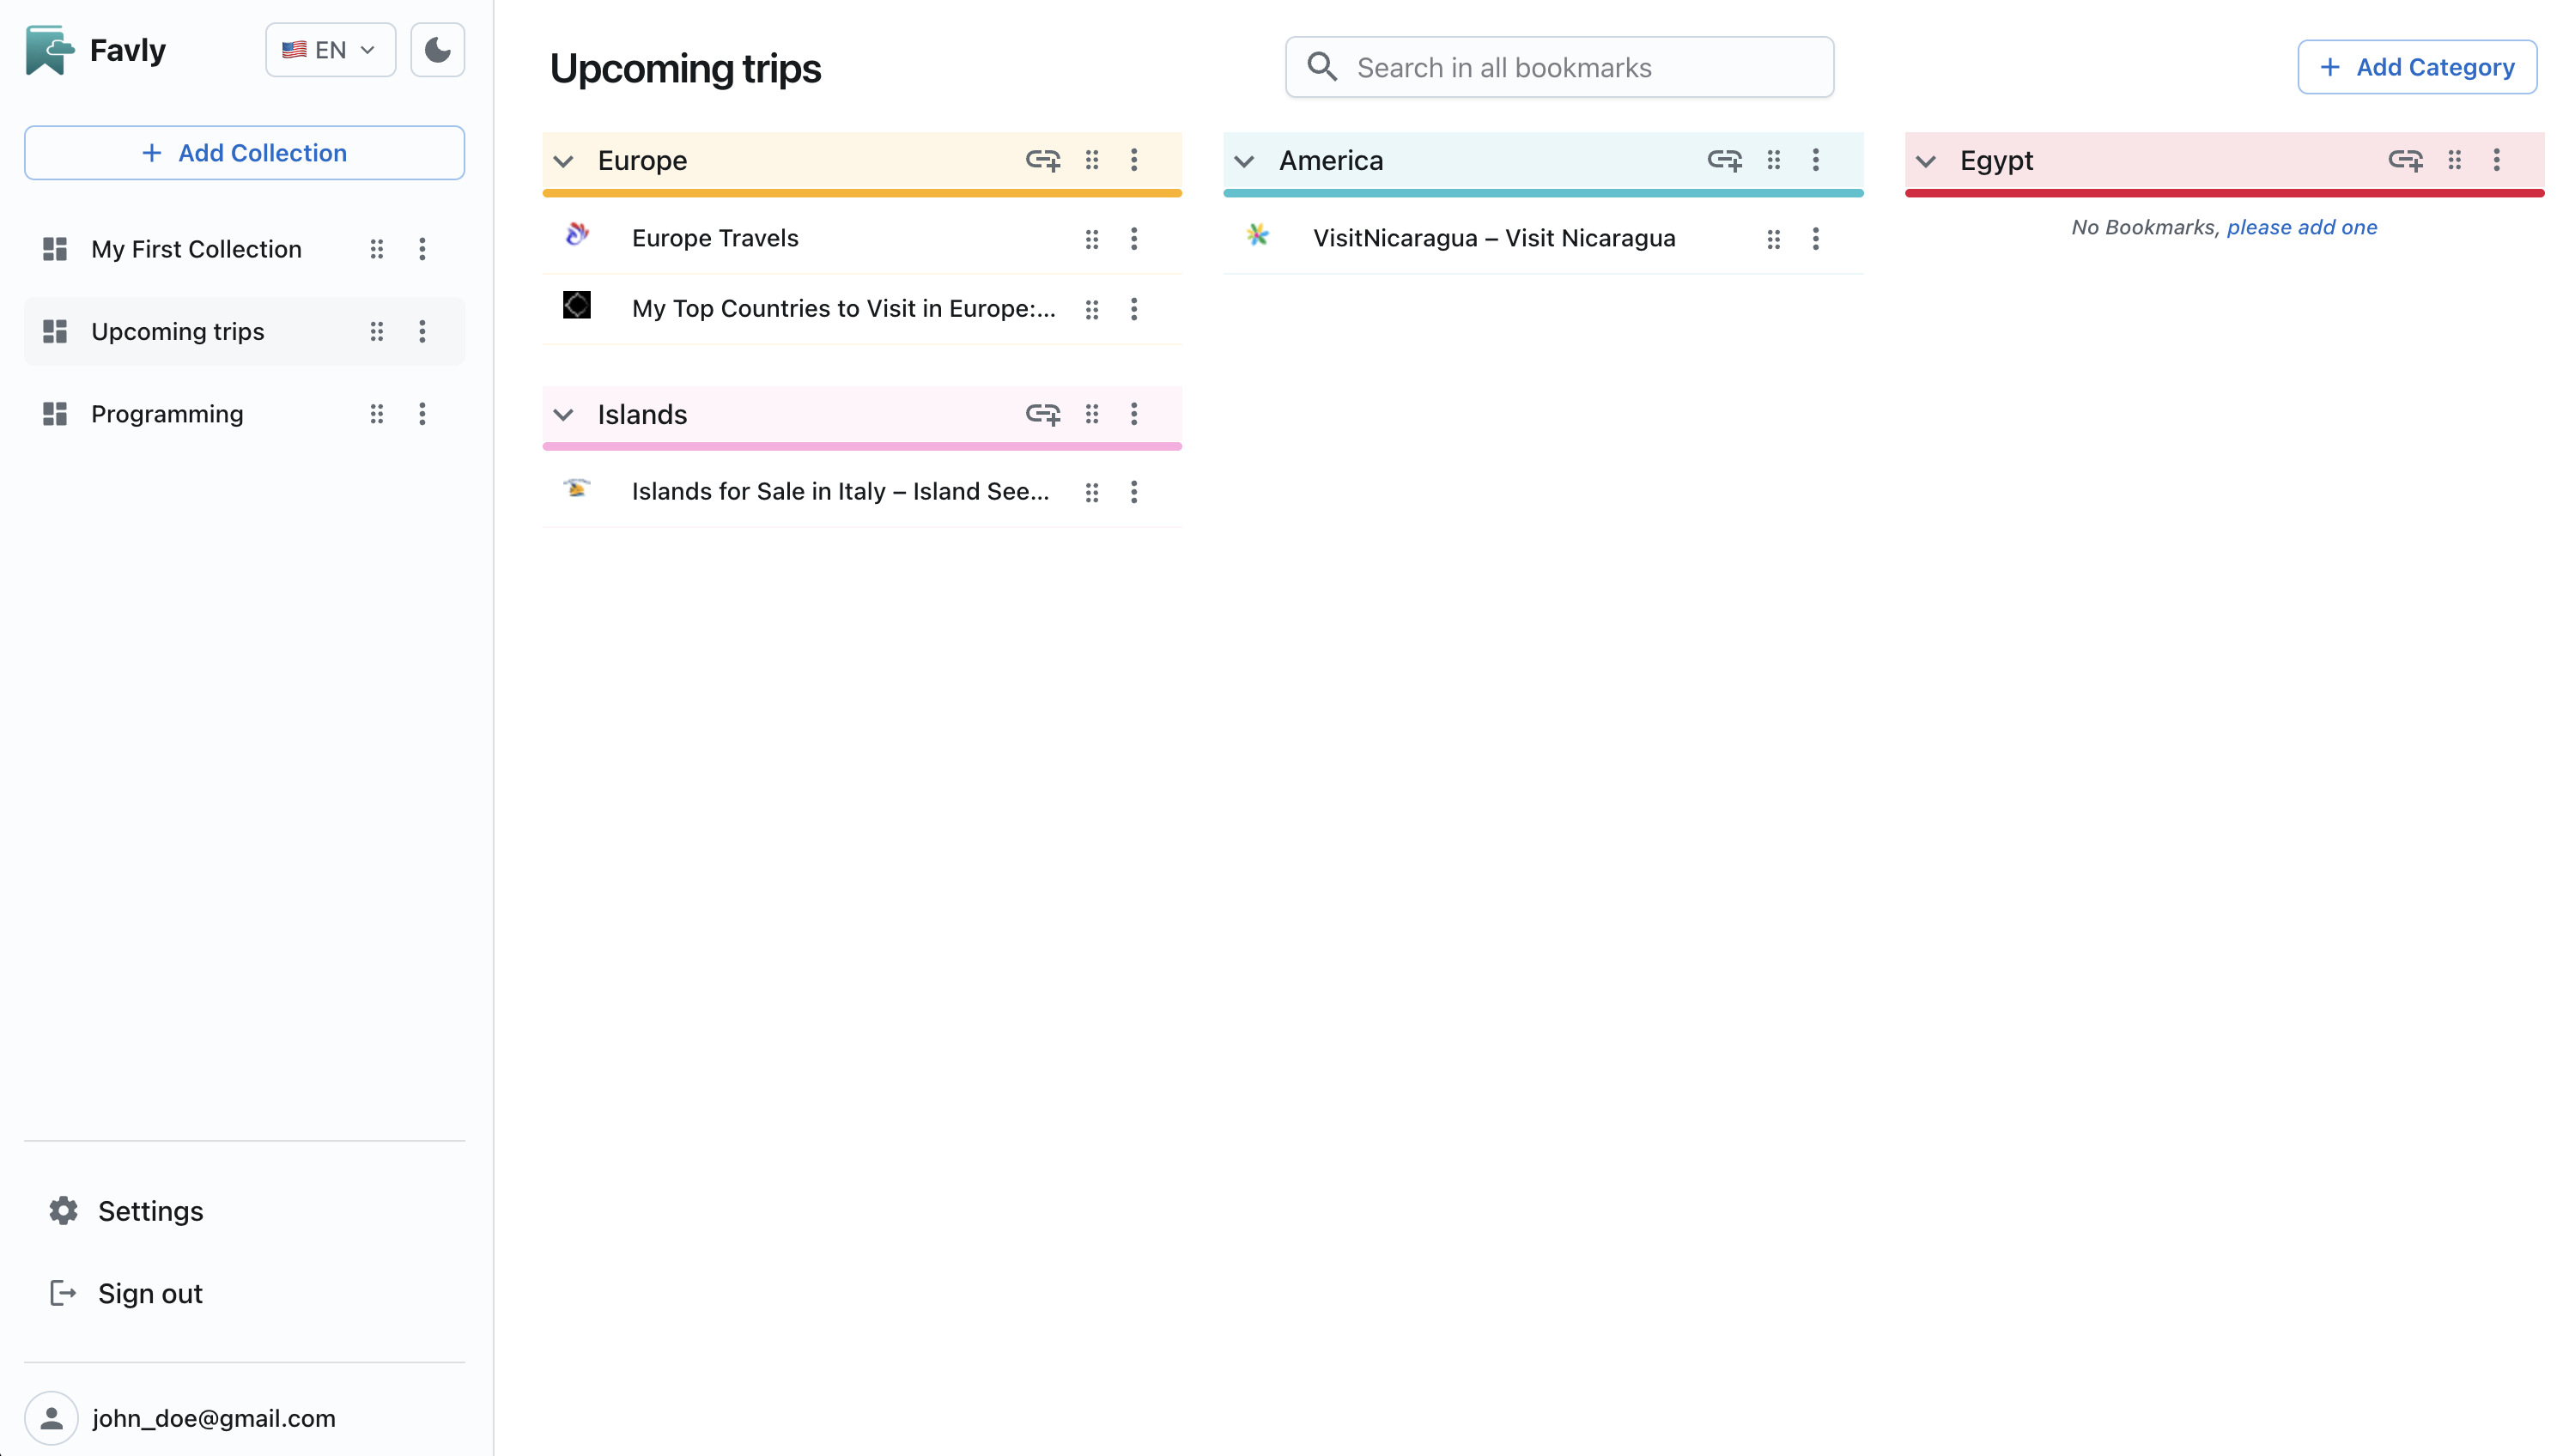Screen dimensions: 2569x1456
Task: Click the Add Category button
Action: pos(2416,67)
